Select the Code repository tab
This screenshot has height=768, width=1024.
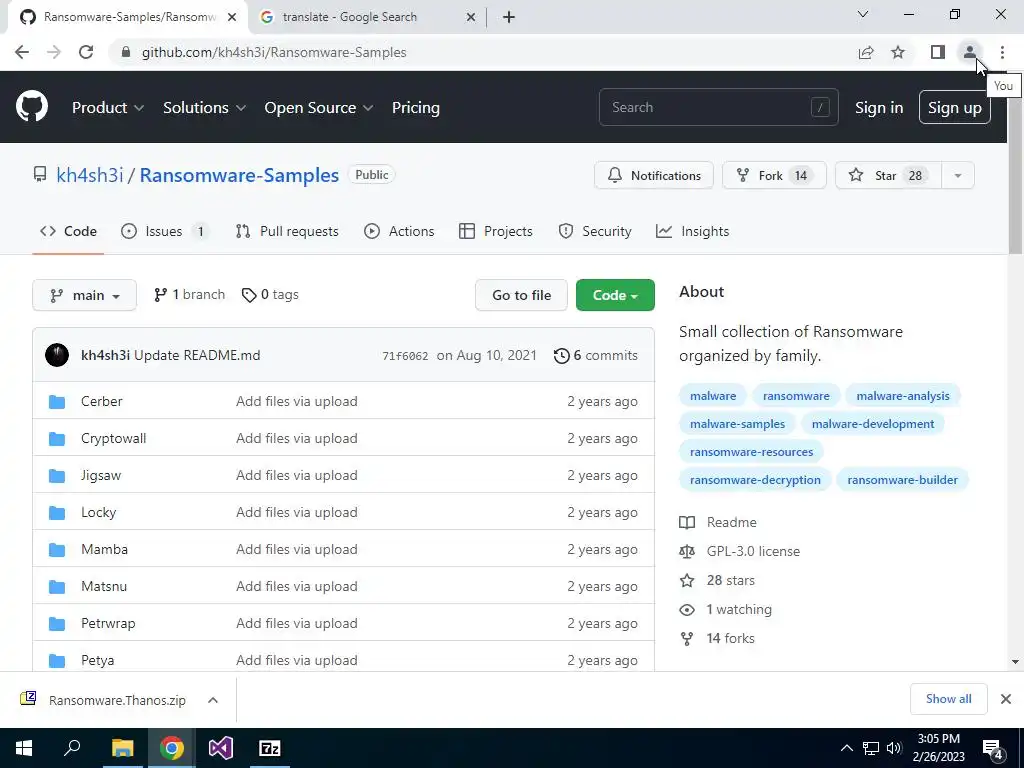[68, 231]
